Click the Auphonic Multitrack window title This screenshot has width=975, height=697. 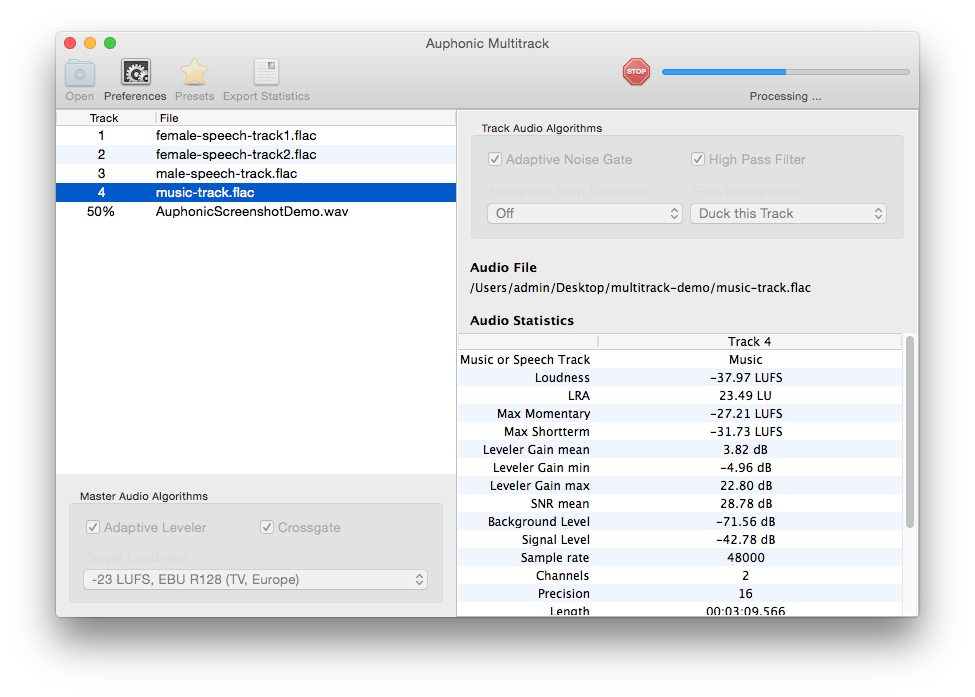(x=488, y=44)
